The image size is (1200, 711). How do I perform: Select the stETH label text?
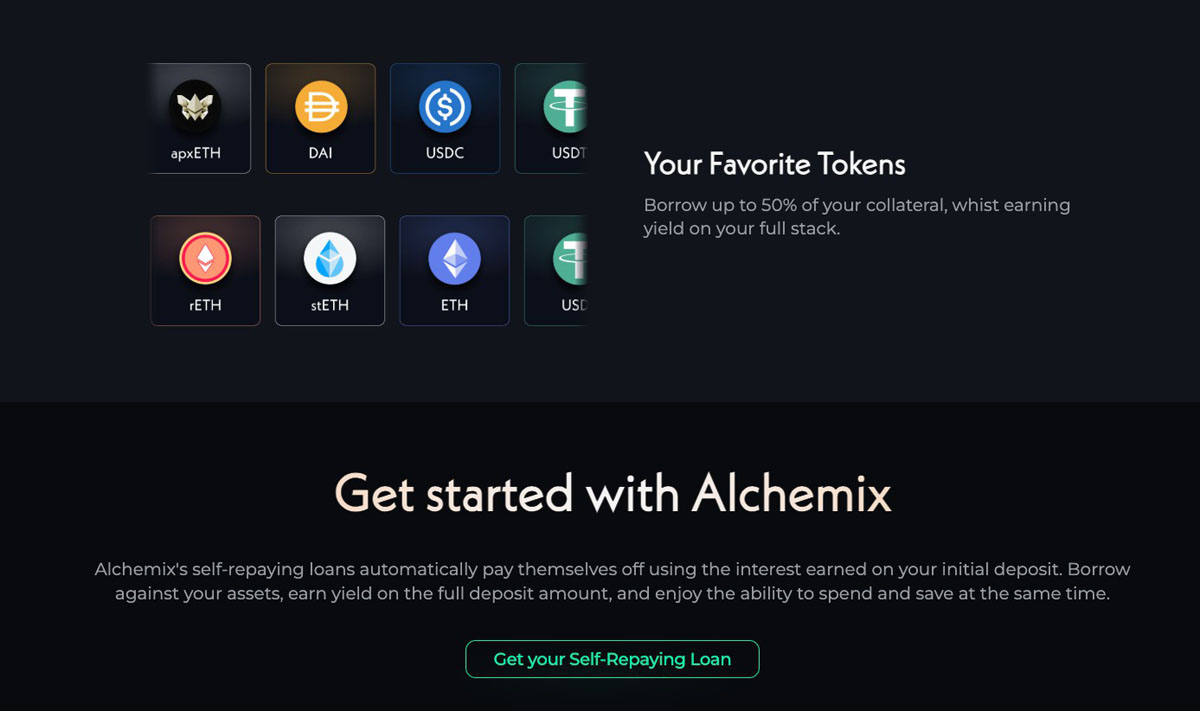point(330,305)
